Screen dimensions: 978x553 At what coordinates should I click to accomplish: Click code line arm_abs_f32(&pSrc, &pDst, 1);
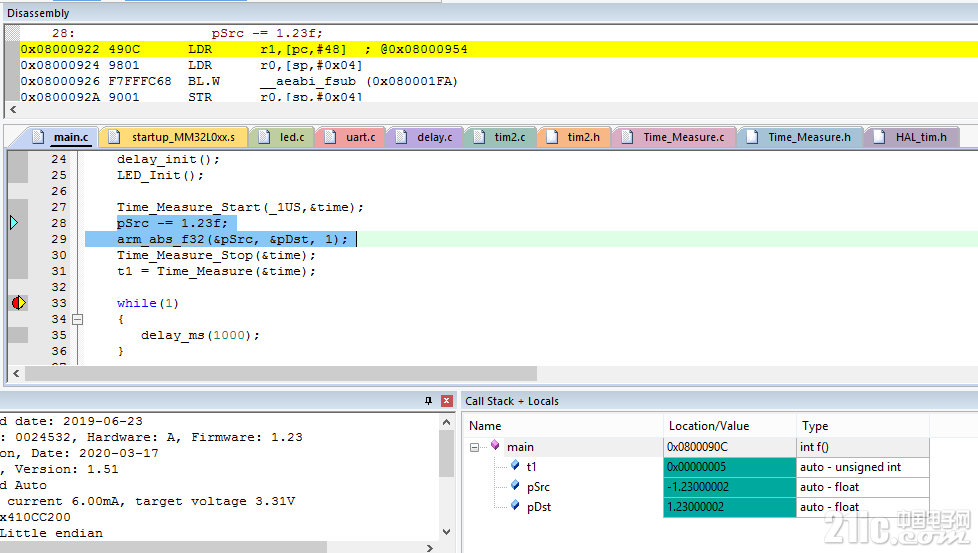click(x=232, y=239)
